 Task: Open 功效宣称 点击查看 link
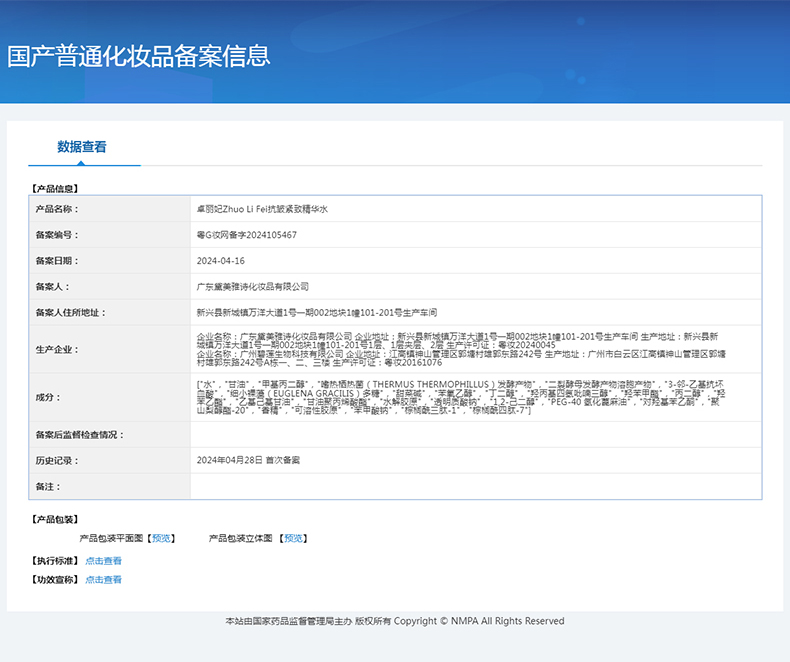(x=103, y=579)
